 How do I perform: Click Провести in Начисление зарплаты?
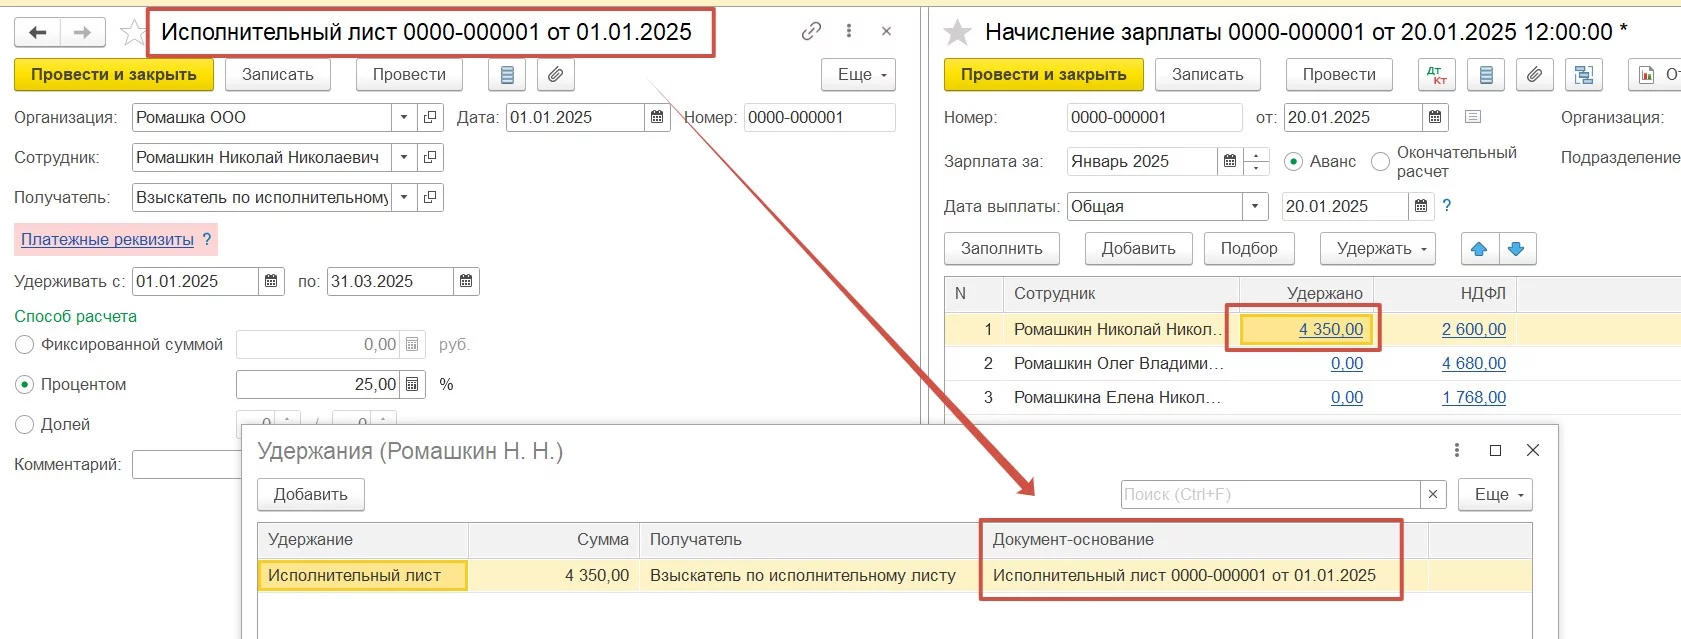pyautogui.click(x=1339, y=75)
